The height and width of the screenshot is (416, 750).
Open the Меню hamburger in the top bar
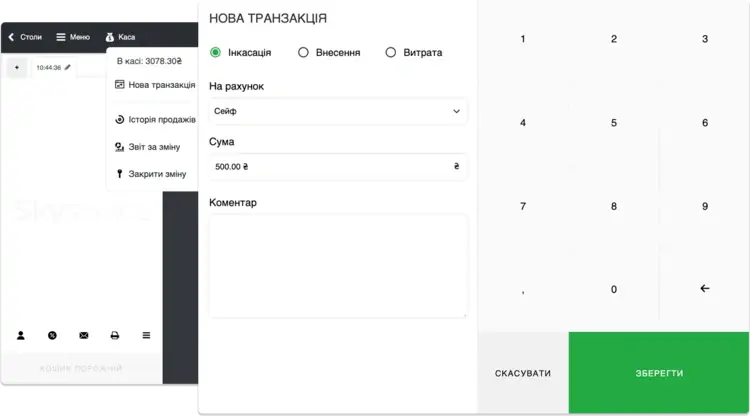[x=73, y=37]
